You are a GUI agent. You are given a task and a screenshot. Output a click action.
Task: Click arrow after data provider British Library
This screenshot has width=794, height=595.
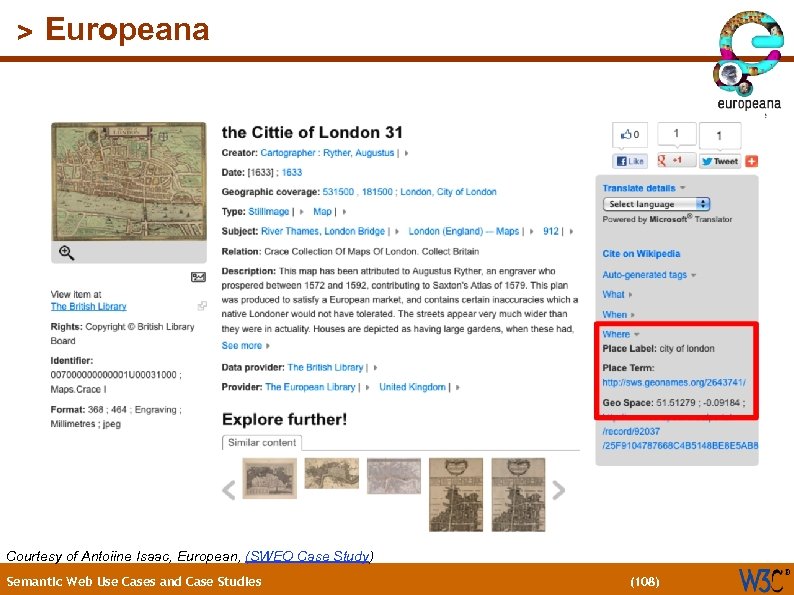click(375, 368)
